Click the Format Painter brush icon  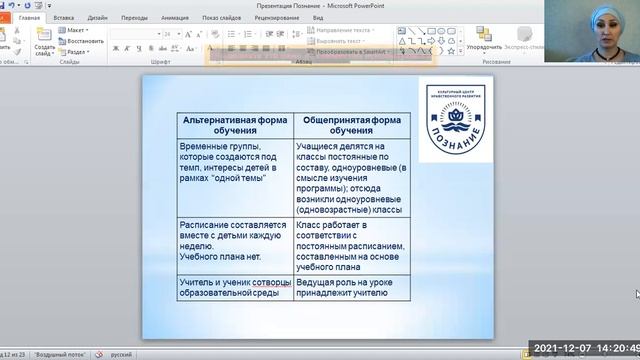click(x=17, y=51)
